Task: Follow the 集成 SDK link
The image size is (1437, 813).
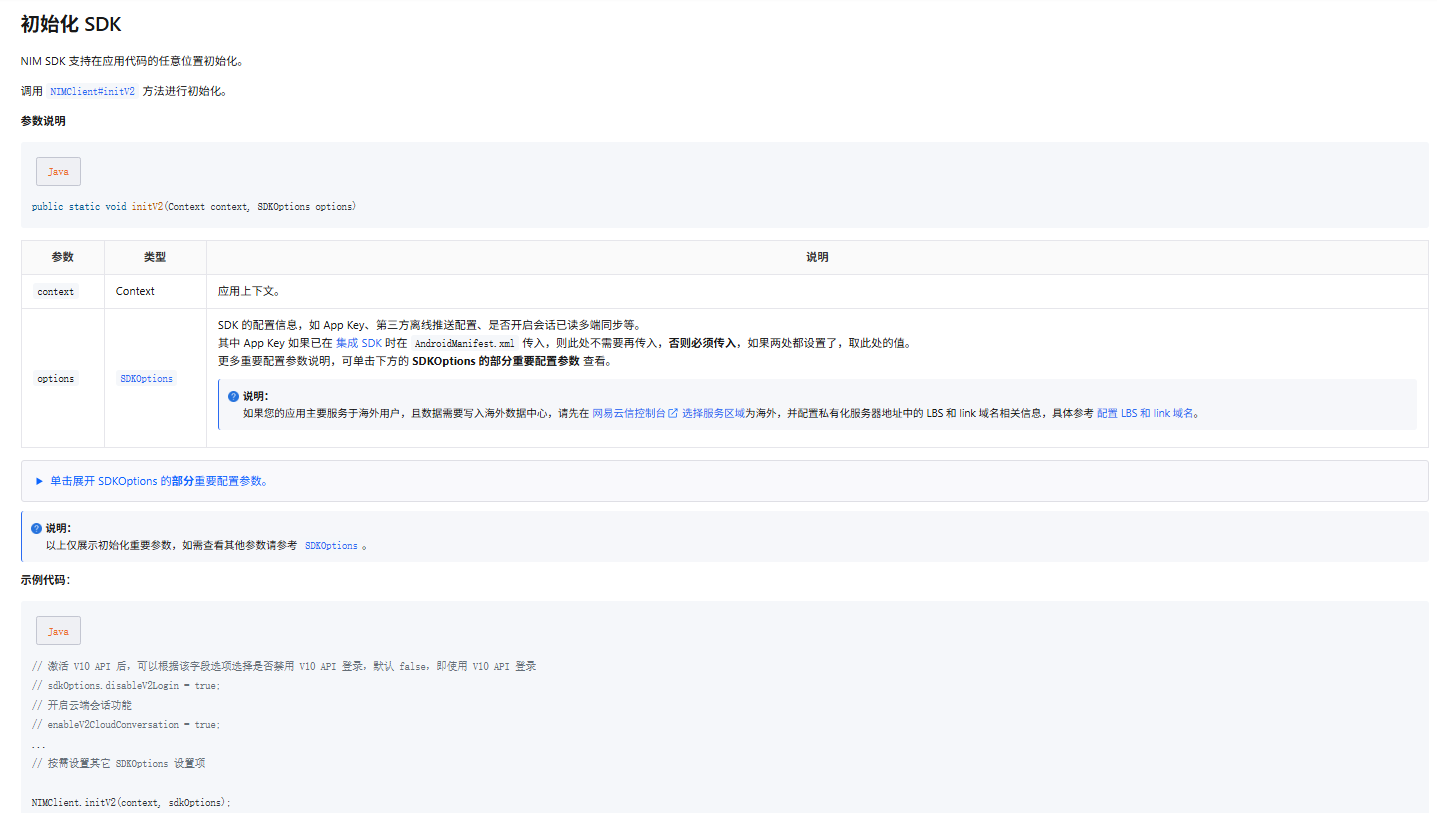Action: tap(359, 343)
